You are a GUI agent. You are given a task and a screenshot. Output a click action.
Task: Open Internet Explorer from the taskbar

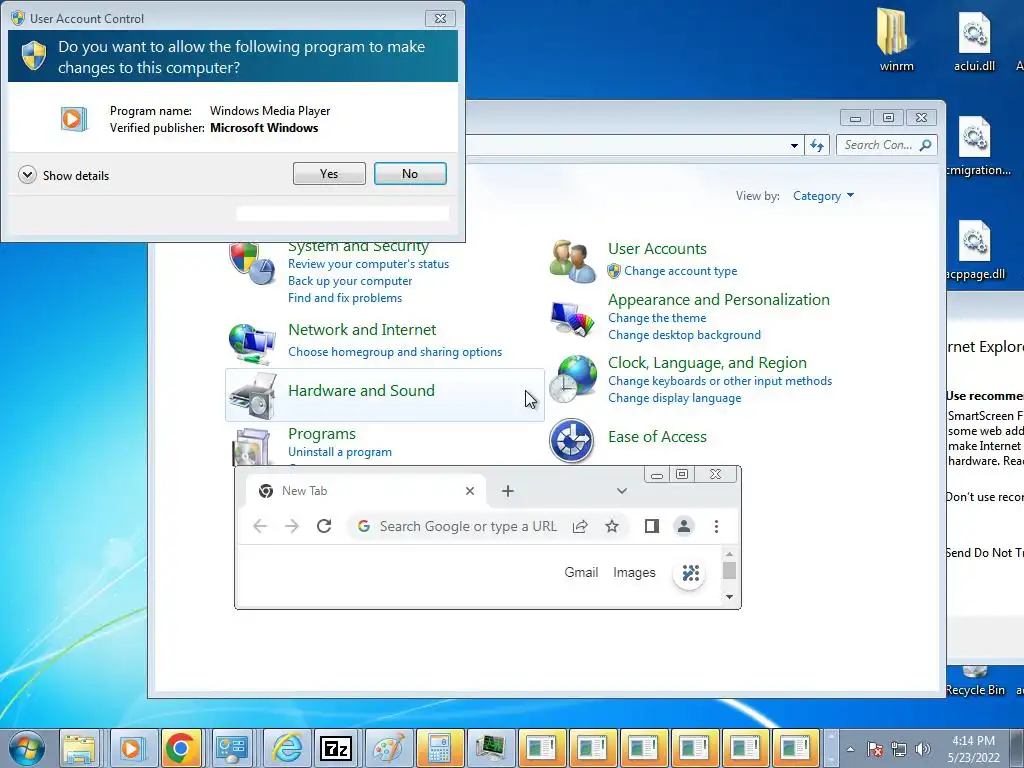pyautogui.click(x=286, y=748)
